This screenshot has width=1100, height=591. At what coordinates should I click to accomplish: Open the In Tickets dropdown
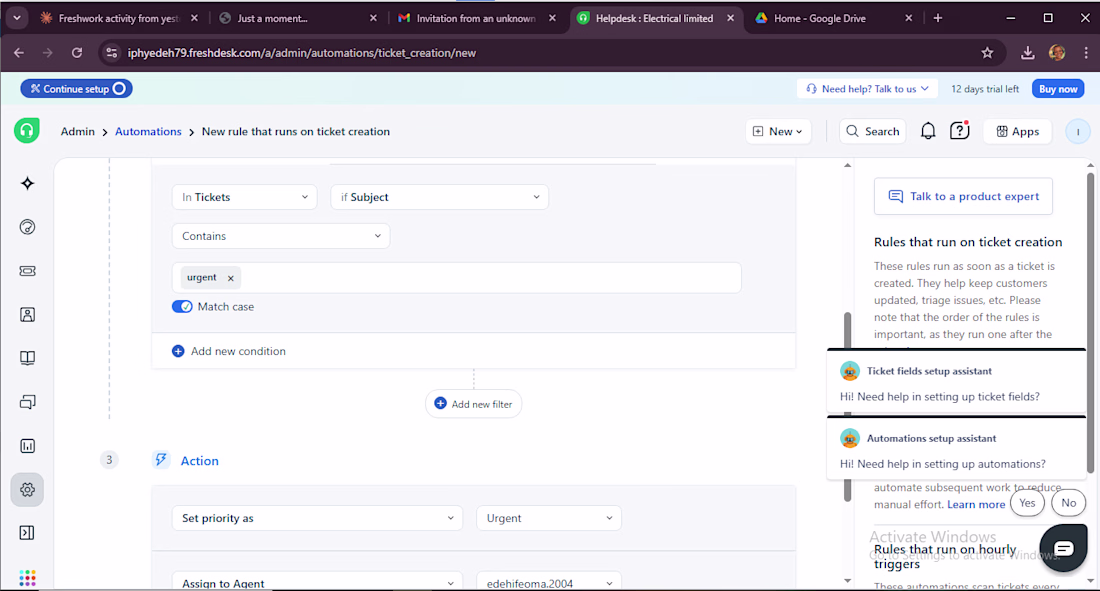[x=244, y=197]
